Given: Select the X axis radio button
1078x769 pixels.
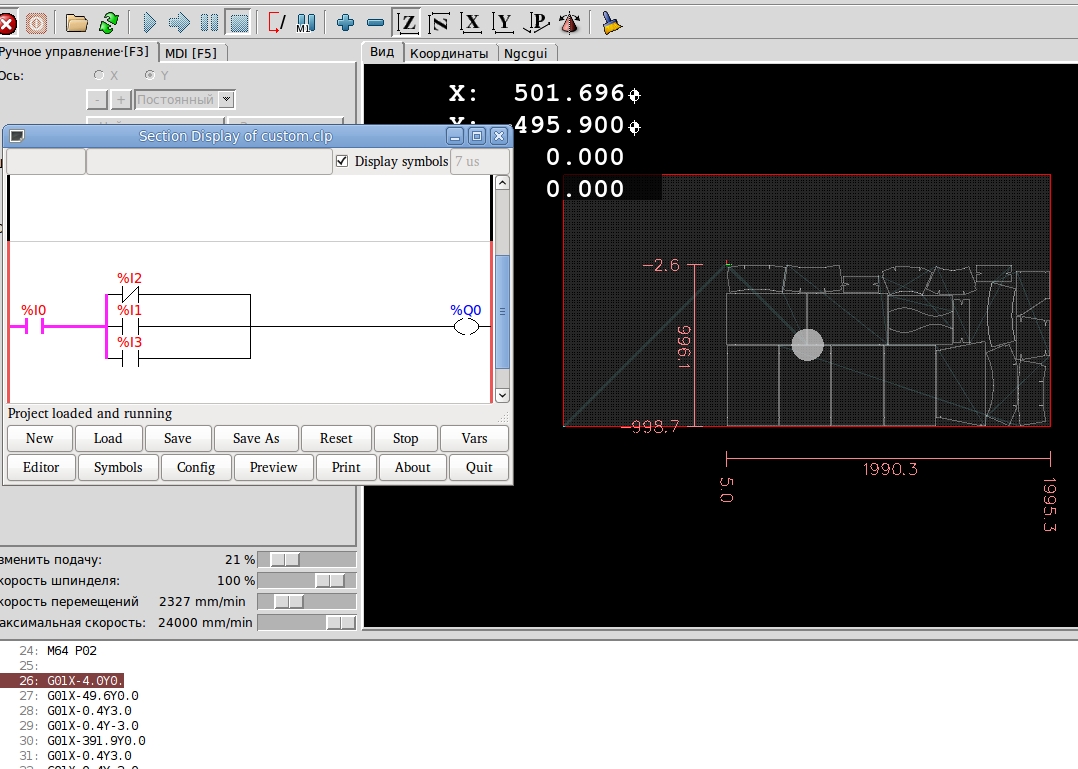Looking at the screenshot, I should 98,75.
